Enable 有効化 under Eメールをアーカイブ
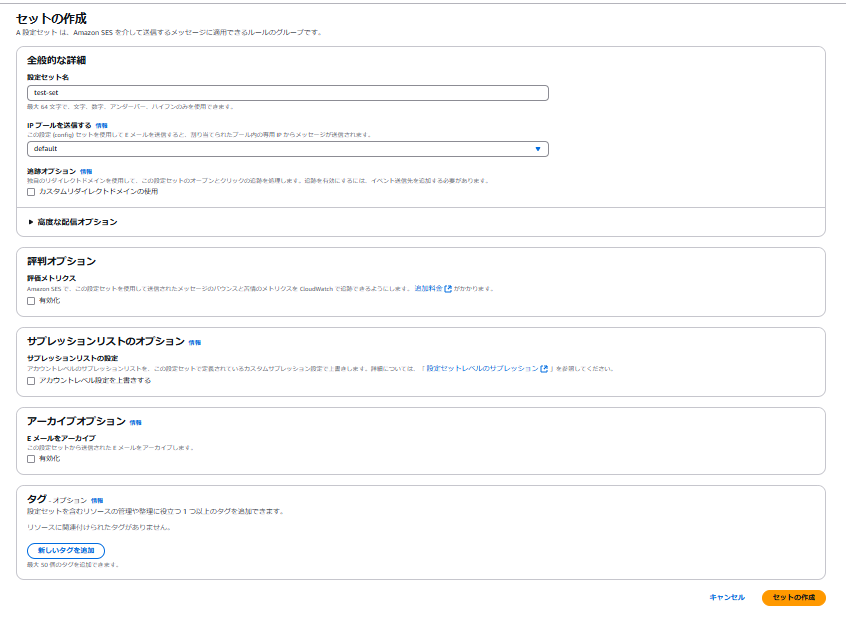Viewport: 846px width, 624px height. point(31,458)
